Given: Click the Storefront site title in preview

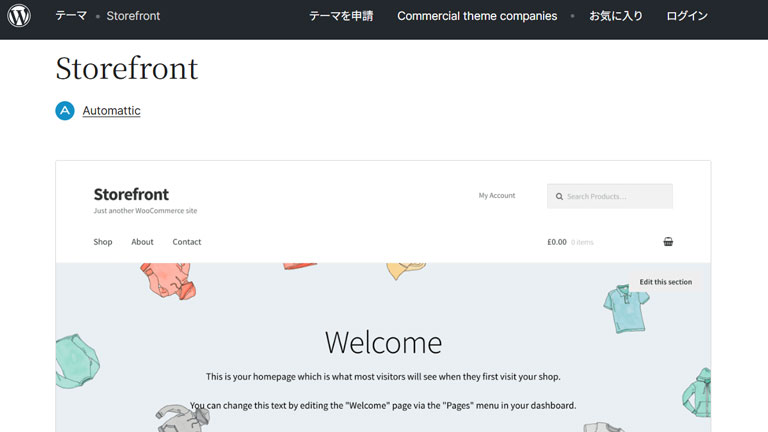Looking at the screenshot, I should click(131, 194).
